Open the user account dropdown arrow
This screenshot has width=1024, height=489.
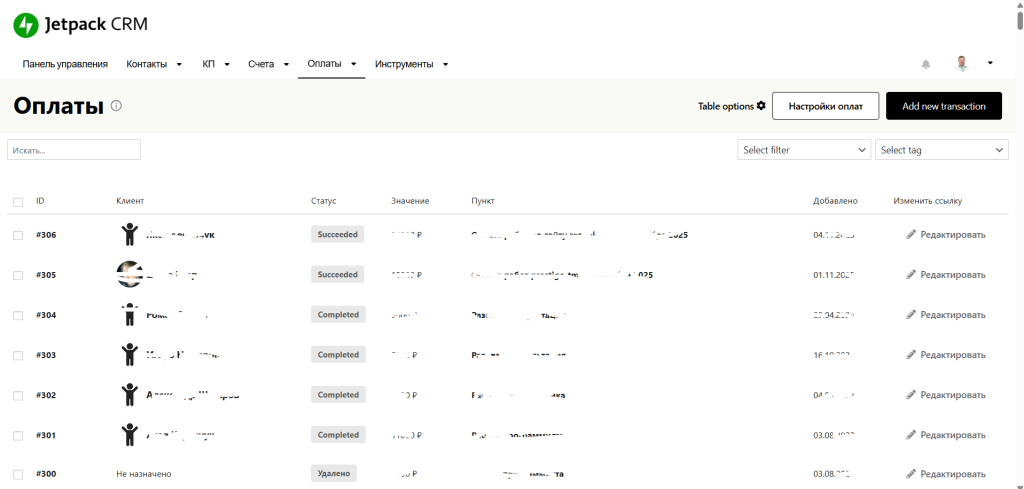coord(990,63)
